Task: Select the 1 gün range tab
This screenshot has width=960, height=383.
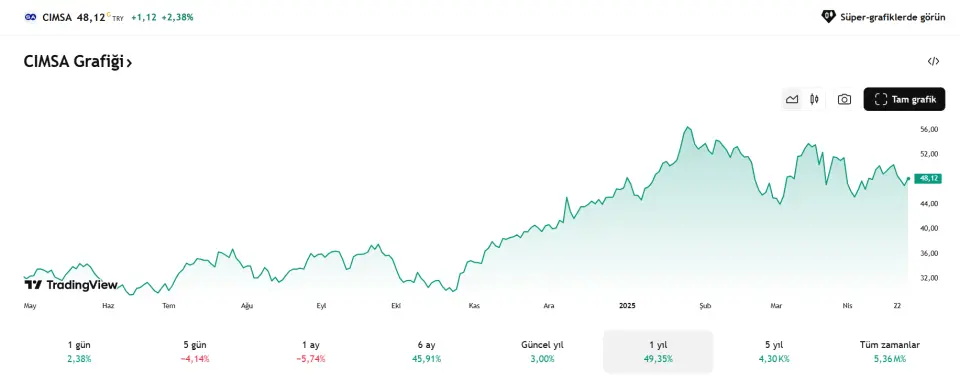Action: point(79,352)
